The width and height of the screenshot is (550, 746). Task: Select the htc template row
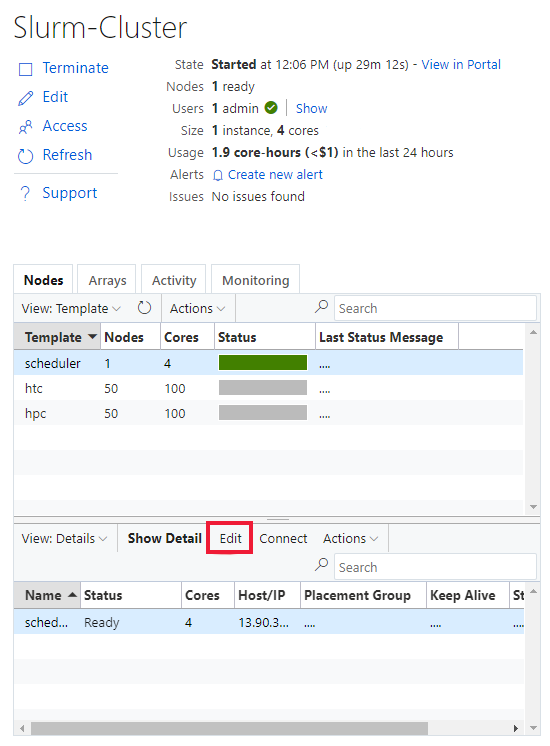(x=268, y=388)
